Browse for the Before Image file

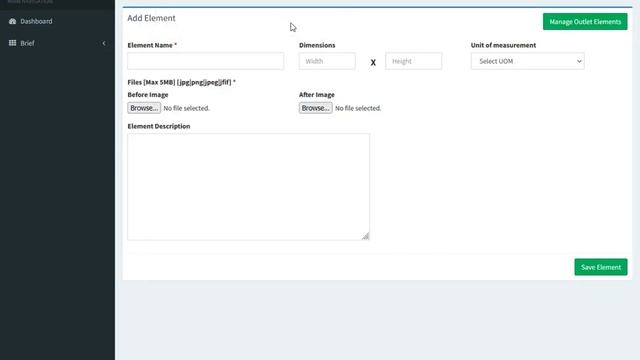pyautogui.click(x=144, y=108)
